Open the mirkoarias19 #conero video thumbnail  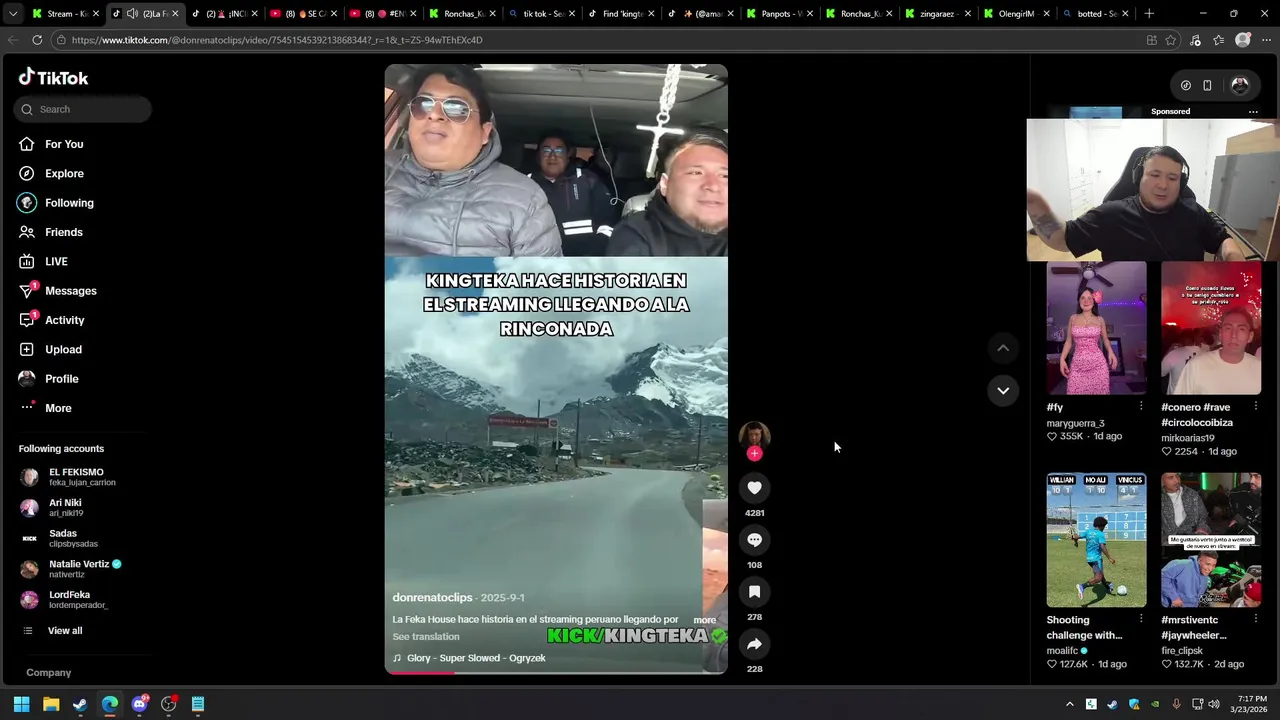point(1211,328)
